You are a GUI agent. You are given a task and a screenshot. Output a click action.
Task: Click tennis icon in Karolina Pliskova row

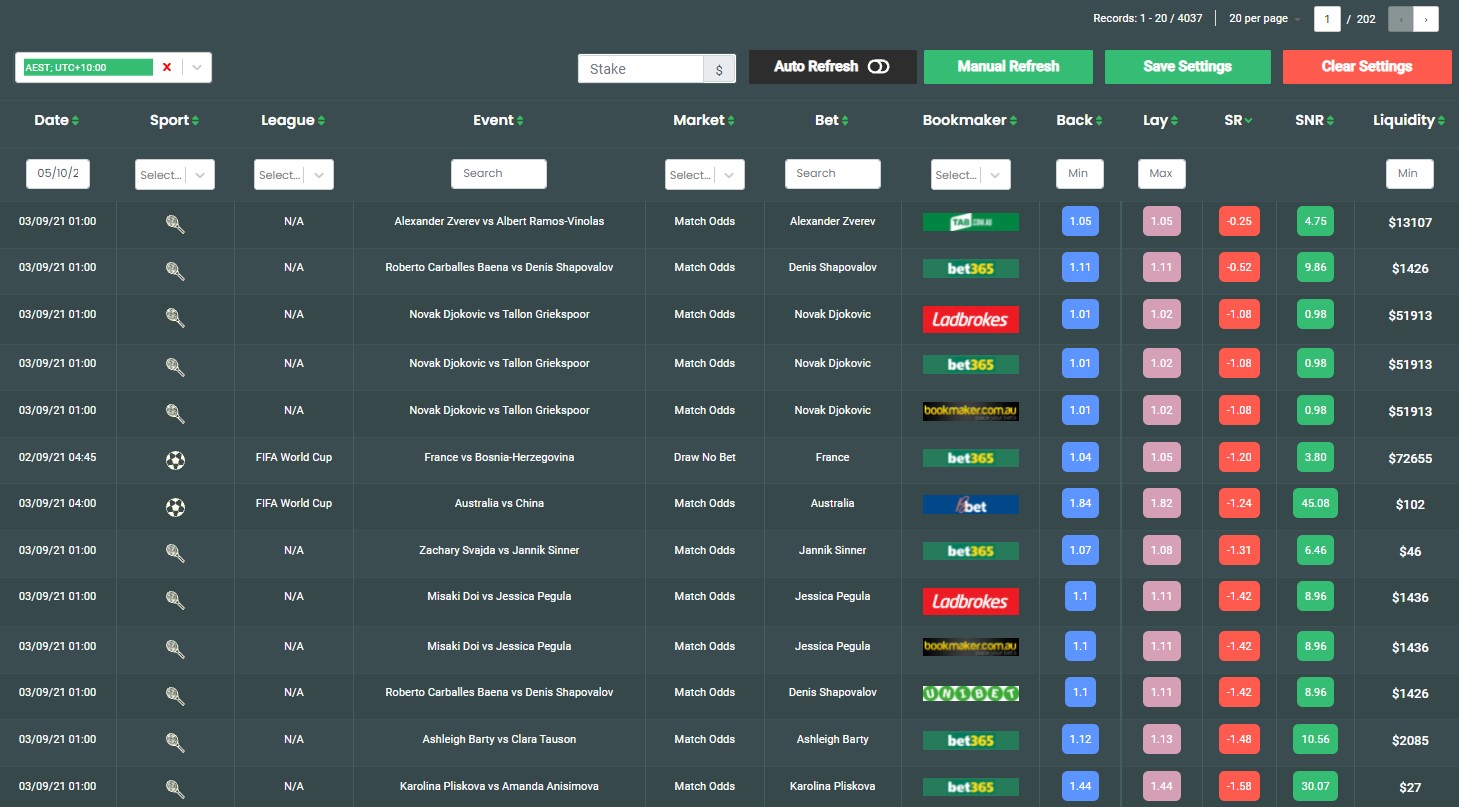coord(175,788)
